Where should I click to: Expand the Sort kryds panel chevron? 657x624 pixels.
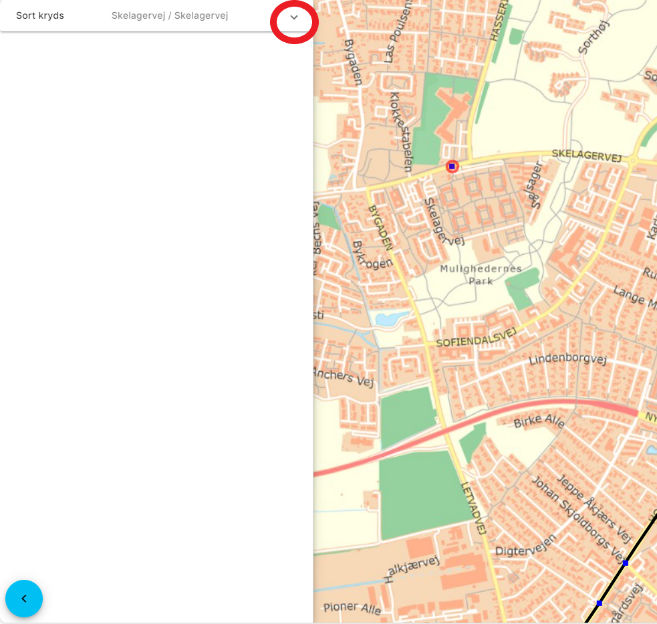(294, 17)
